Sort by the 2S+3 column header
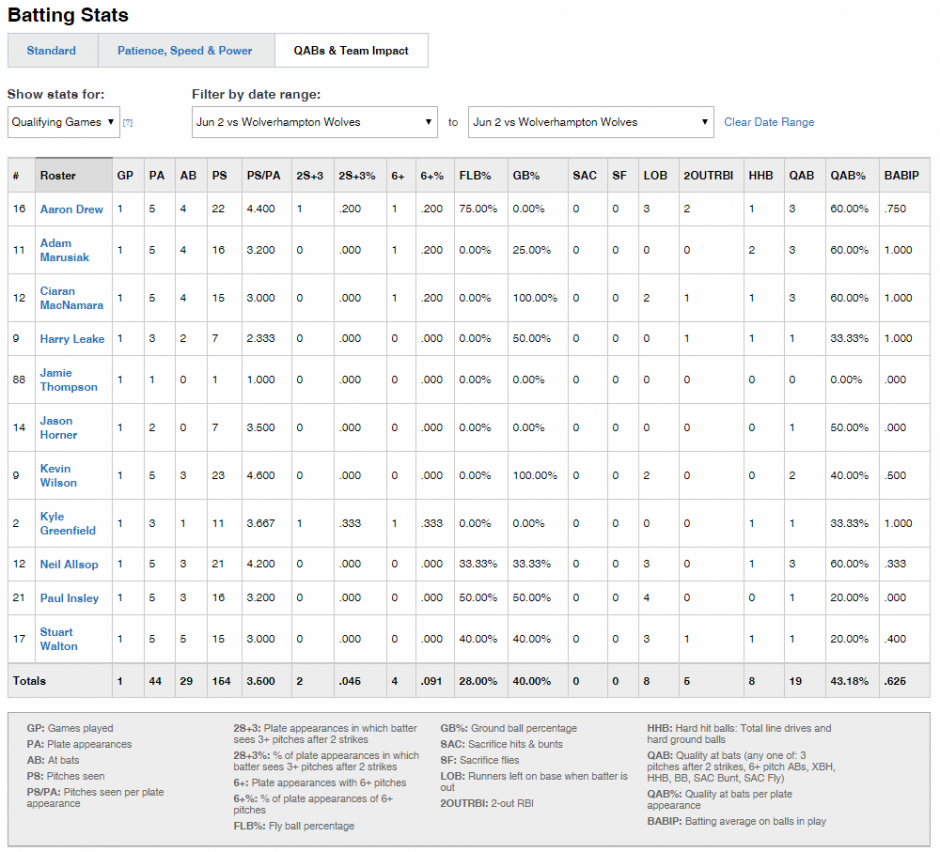 click(x=312, y=176)
